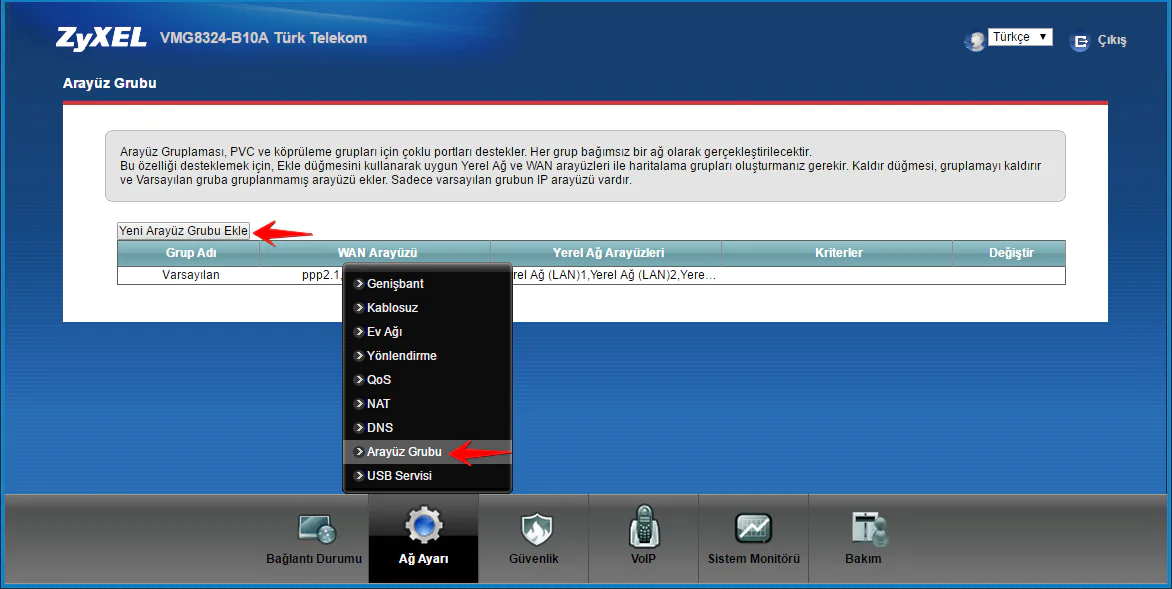Select Kablosuz from the popup menu
Screen dimensions: 1172x589
point(392,308)
